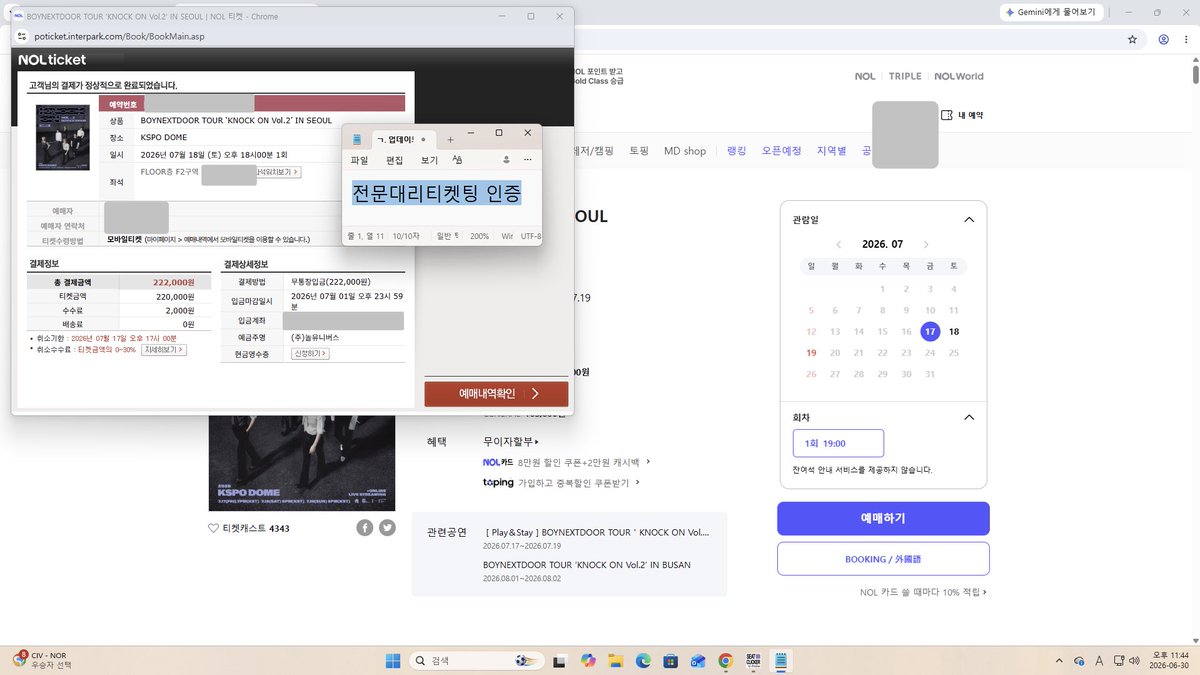1200x675 pixels.
Task: Open toping duplicate coupon link
Action: (560, 482)
